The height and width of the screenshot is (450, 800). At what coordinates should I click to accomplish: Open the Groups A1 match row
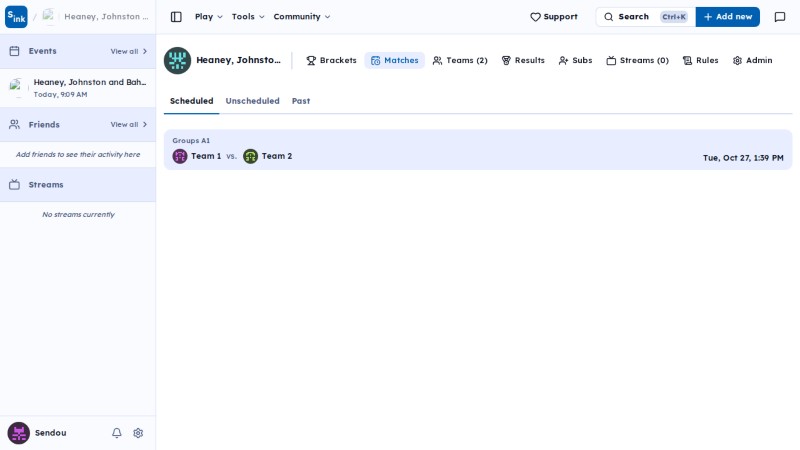tap(478, 149)
